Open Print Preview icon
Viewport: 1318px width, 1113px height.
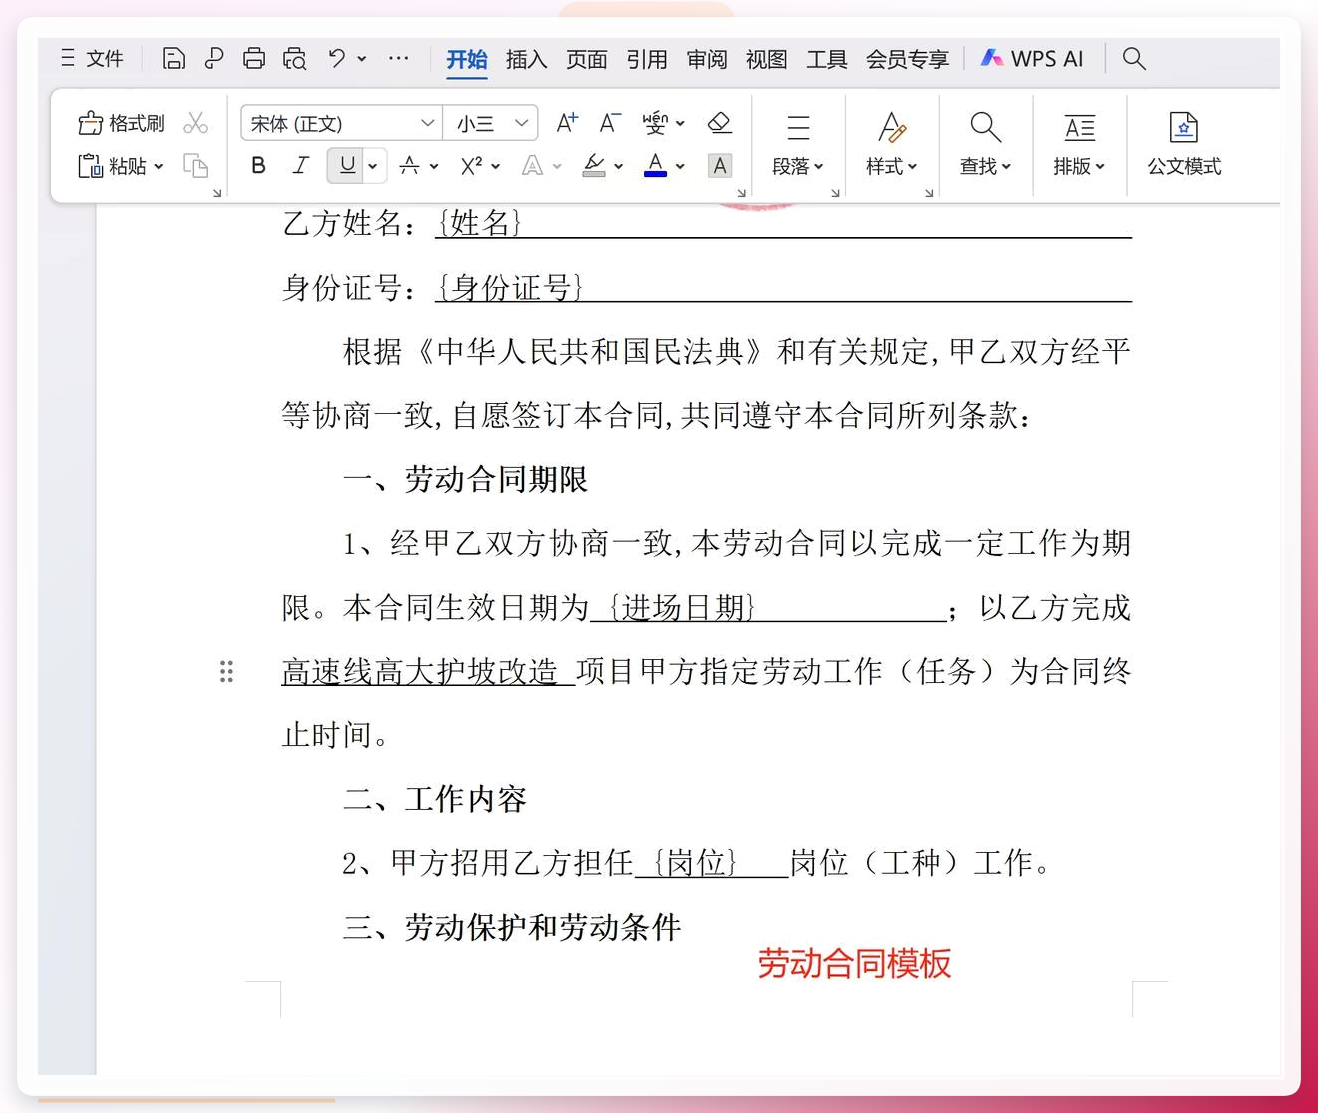tap(294, 59)
